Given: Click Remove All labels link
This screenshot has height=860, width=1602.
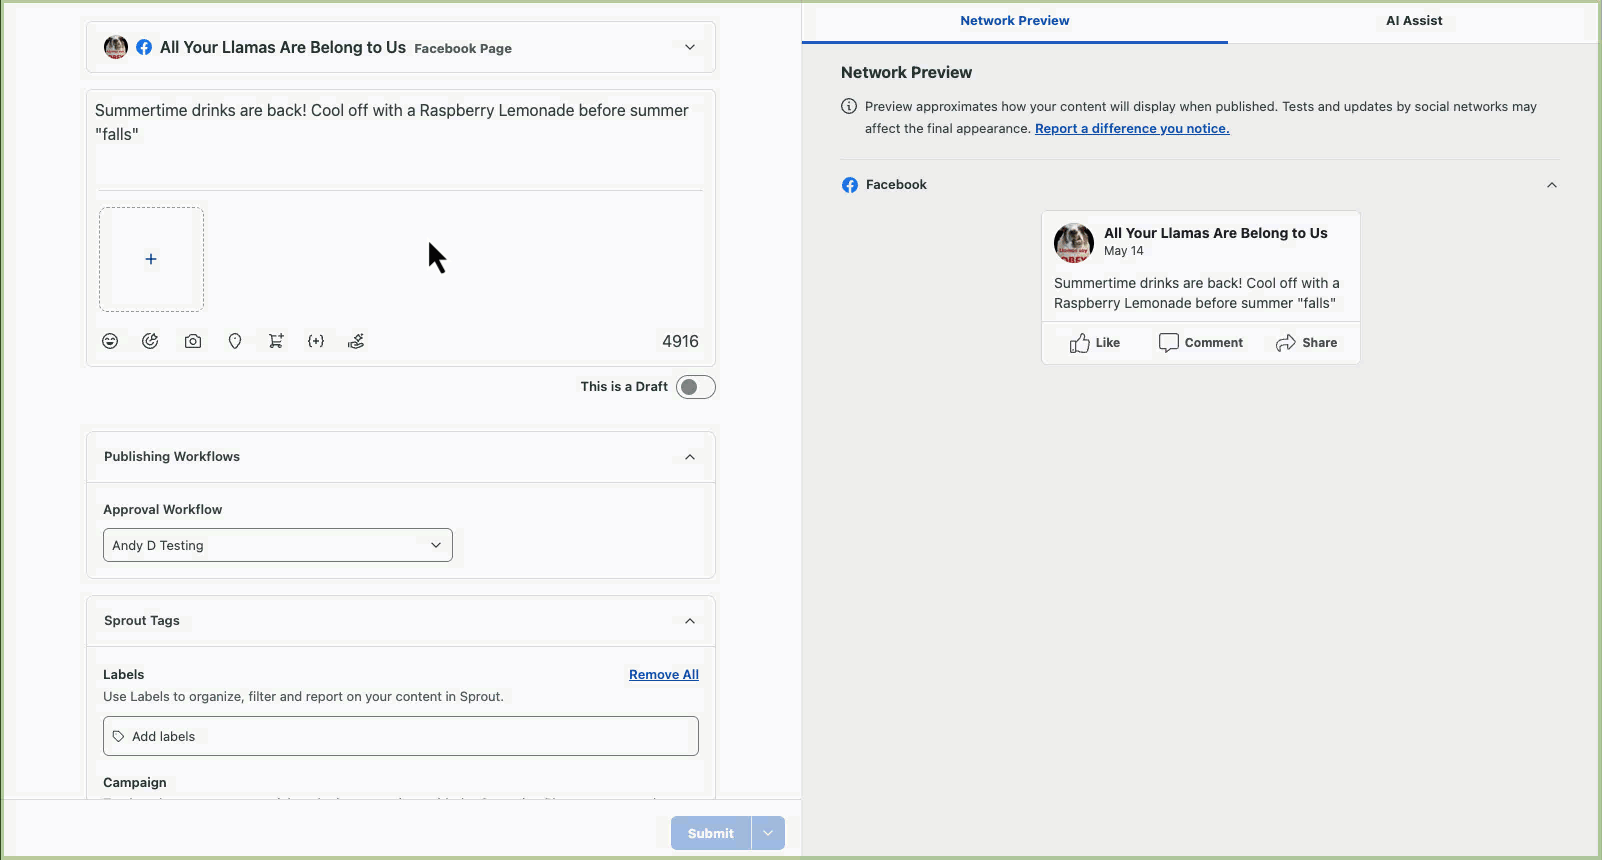Looking at the screenshot, I should pyautogui.click(x=663, y=675).
